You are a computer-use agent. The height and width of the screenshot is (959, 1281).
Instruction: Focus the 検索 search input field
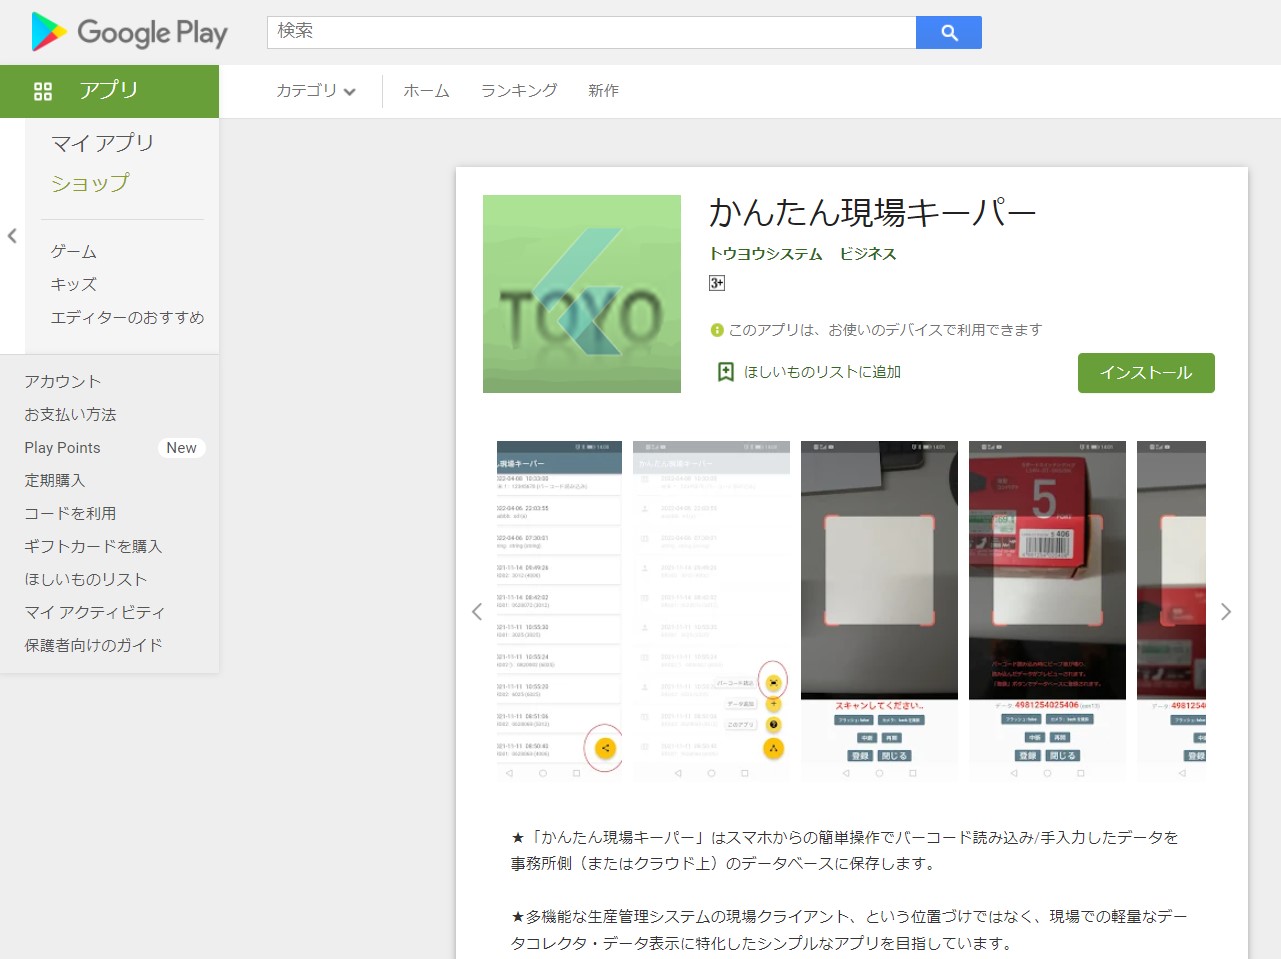coord(591,32)
